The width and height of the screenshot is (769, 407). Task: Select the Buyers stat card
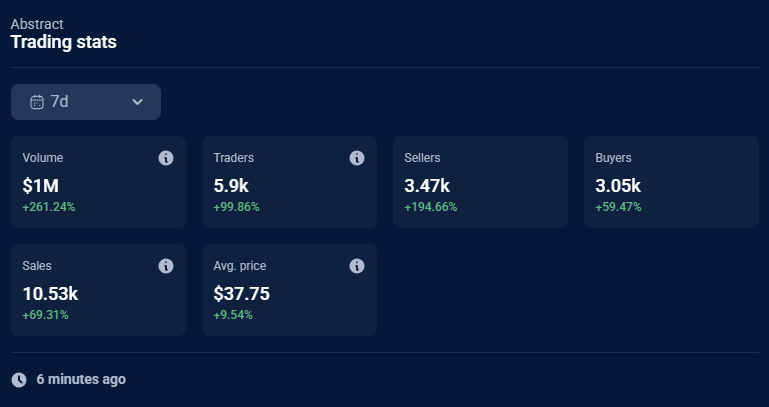pyautogui.click(x=671, y=182)
